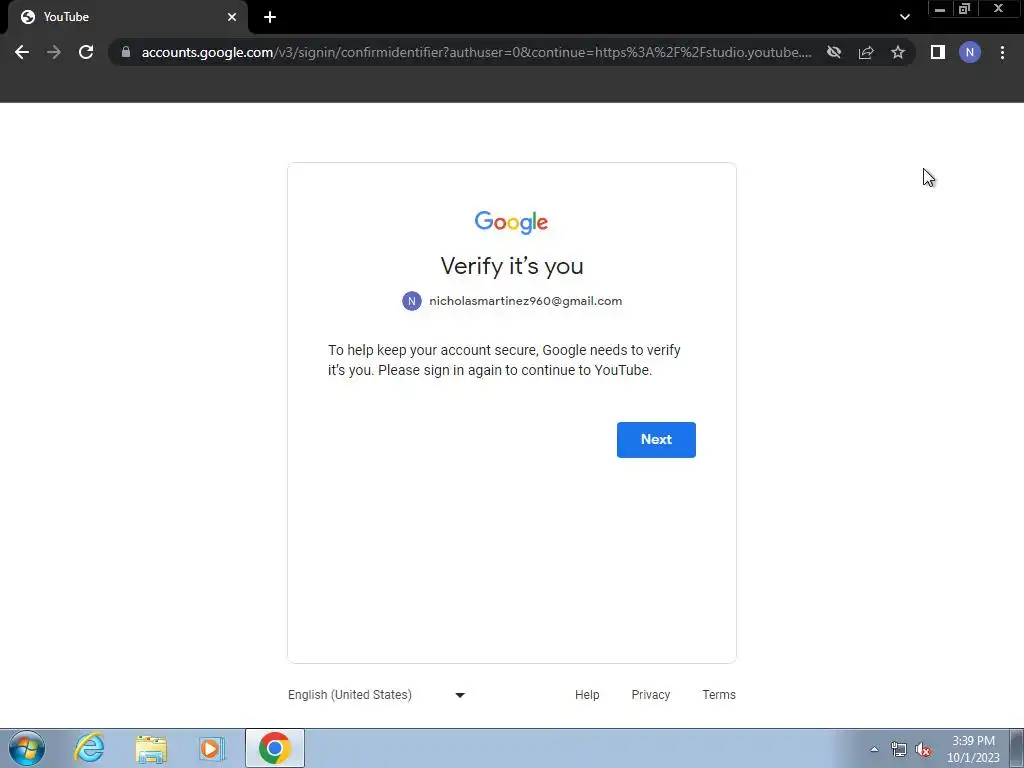Show hidden tray icons arrow
Image resolution: width=1024 pixels, height=768 pixels.
pos(874,749)
